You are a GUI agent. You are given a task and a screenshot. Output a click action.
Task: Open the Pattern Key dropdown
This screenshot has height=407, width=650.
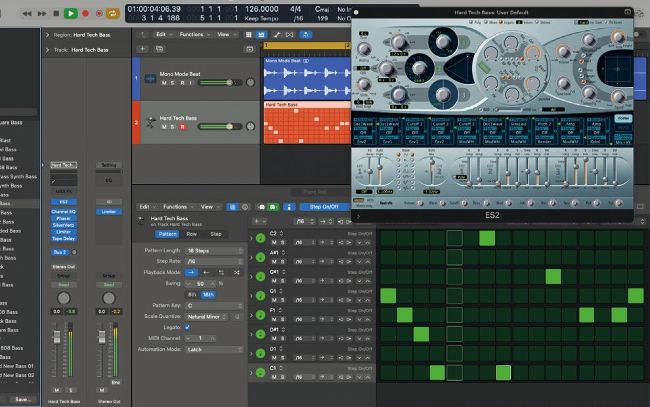click(x=214, y=305)
